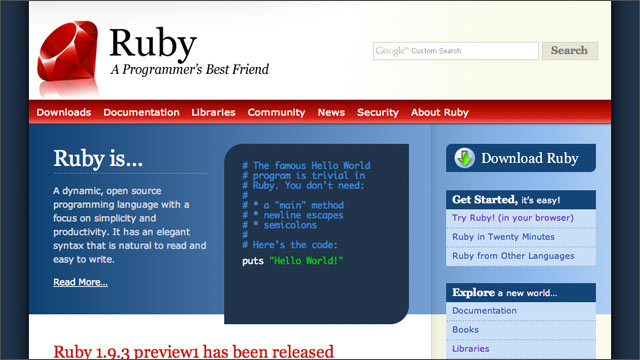Open the Ruby 1.9.3 preview1 released headline
Screen dimensions: 640x360
(193, 351)
